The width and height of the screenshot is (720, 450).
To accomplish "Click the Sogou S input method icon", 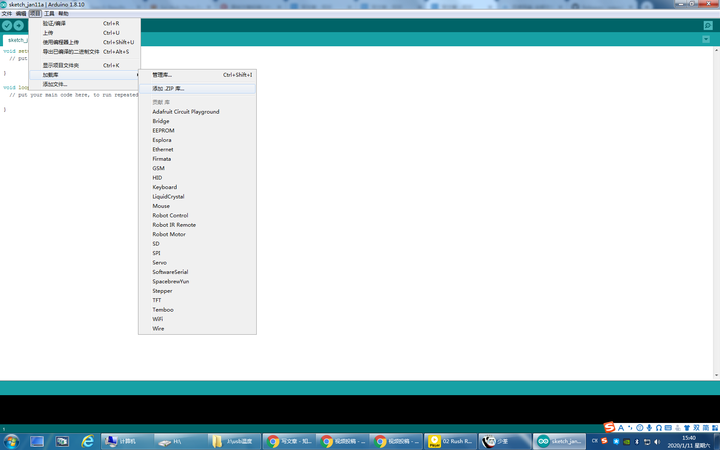I will point(609,428).
